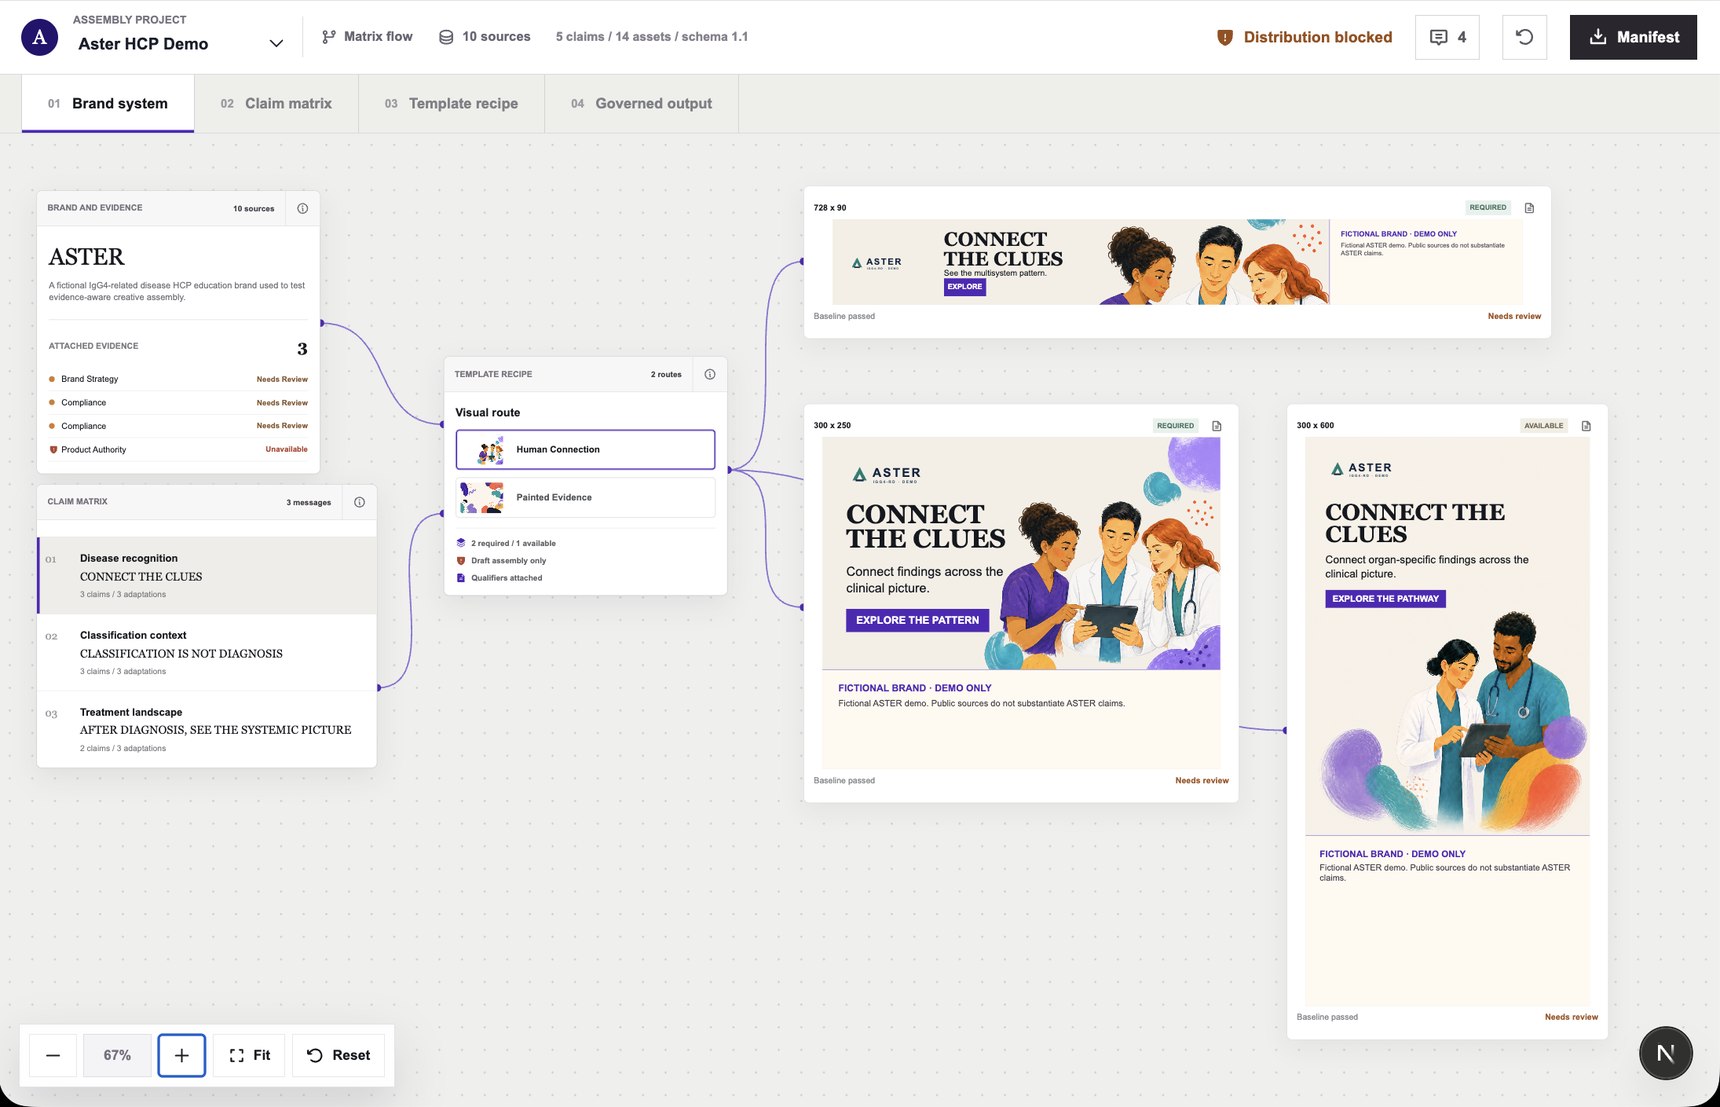Viewport: 1720px width, 1107px height.
Task: Select the Product Authority evidence row
Action: (178, 449)
